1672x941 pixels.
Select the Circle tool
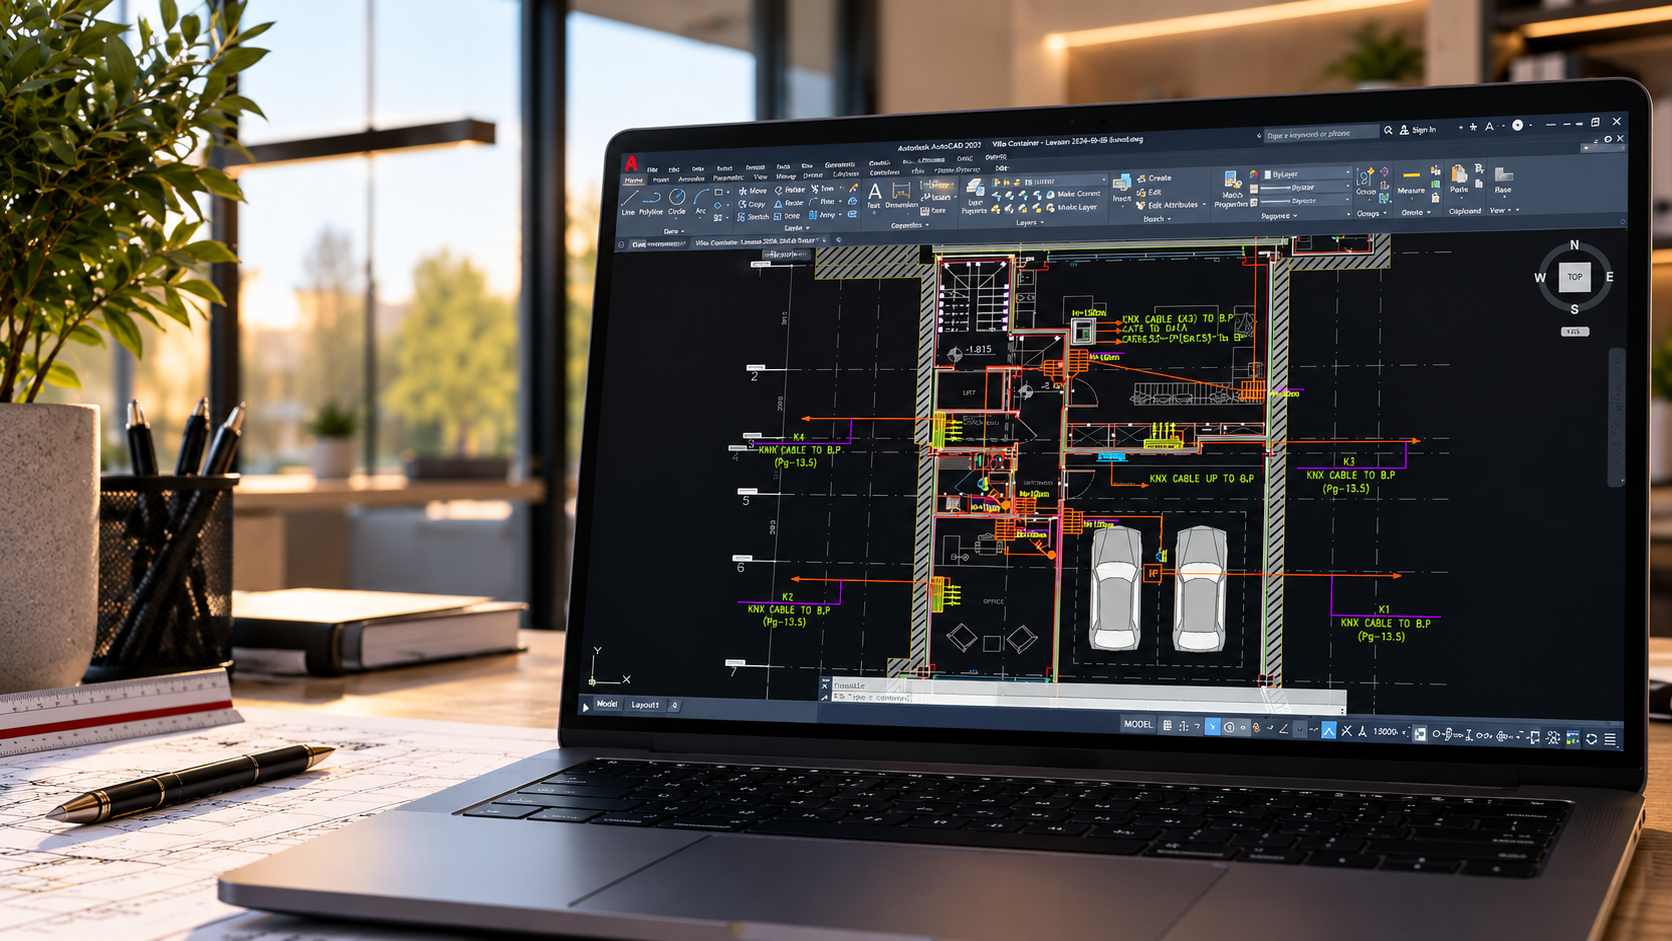coord(677,200)
